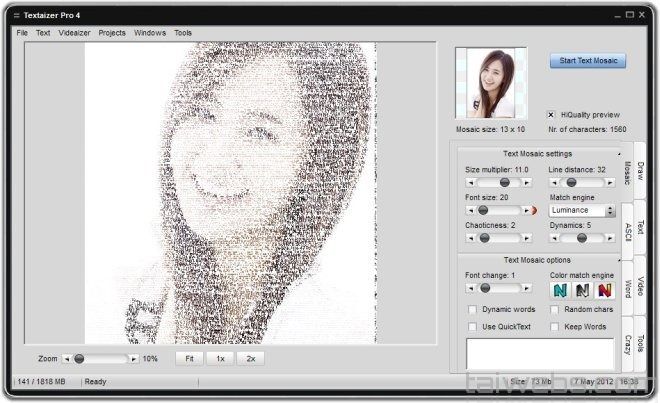Enable the Dynamic words checkbox

pyautogui.click(x=473, y=310)
